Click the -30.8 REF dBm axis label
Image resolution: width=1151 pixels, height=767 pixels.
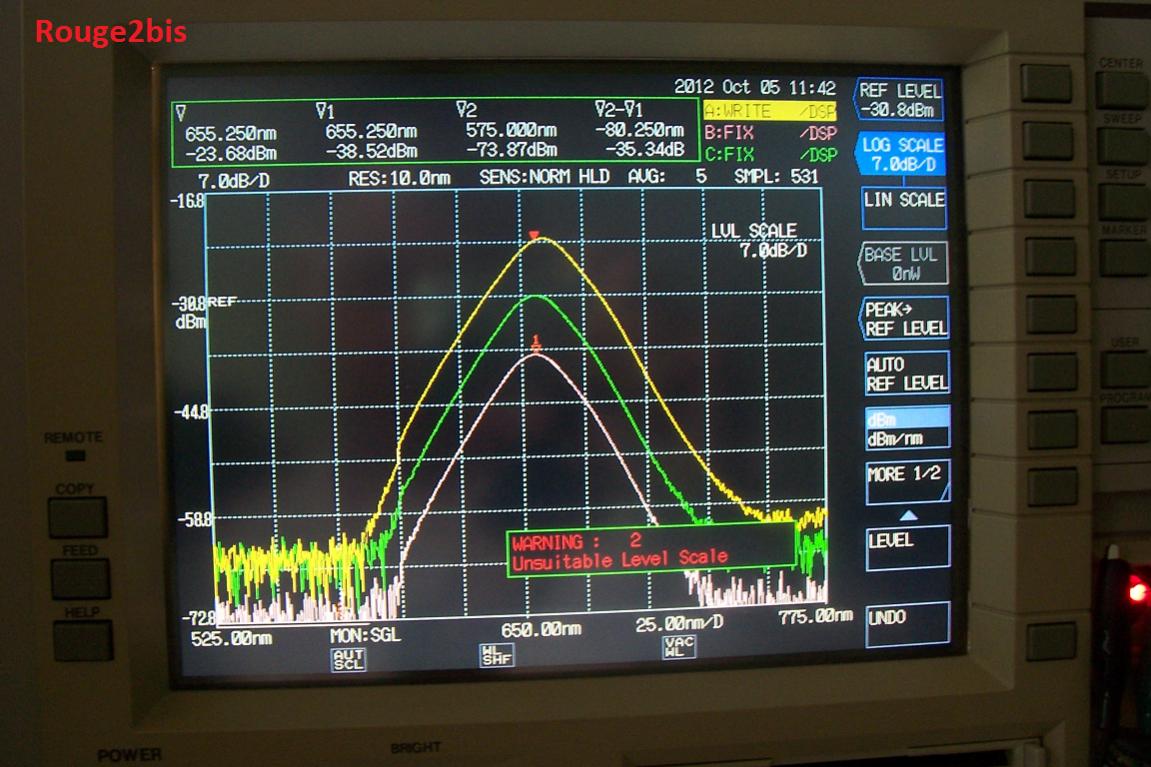[x=203, y=311]
